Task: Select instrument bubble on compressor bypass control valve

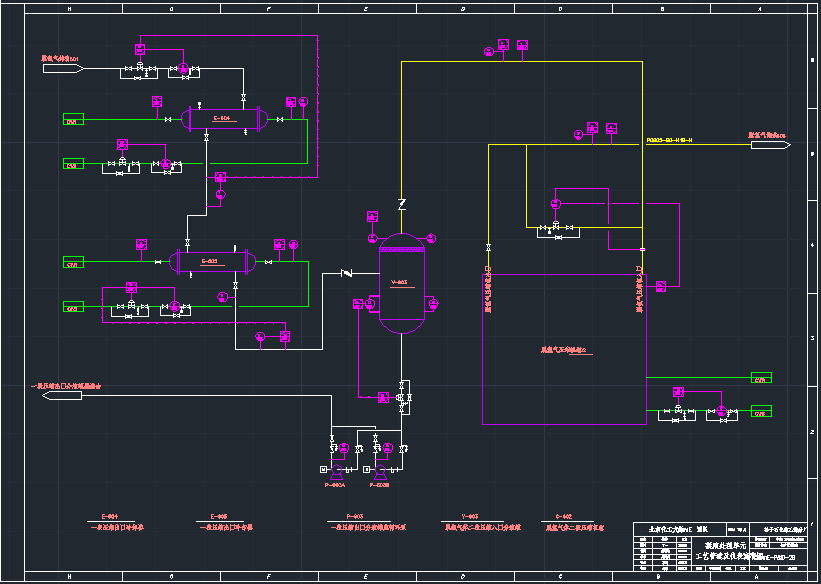Action: (555, 204)
